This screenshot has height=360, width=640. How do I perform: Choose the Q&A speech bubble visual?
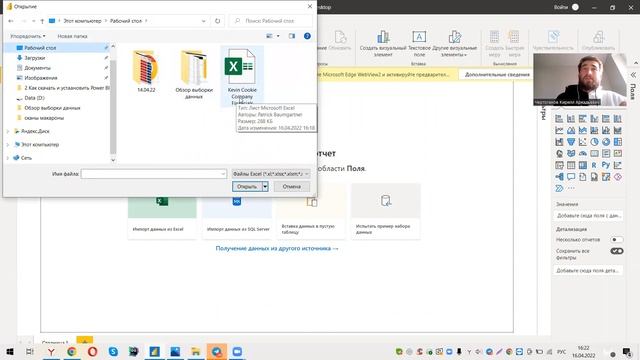coord(571,177)
